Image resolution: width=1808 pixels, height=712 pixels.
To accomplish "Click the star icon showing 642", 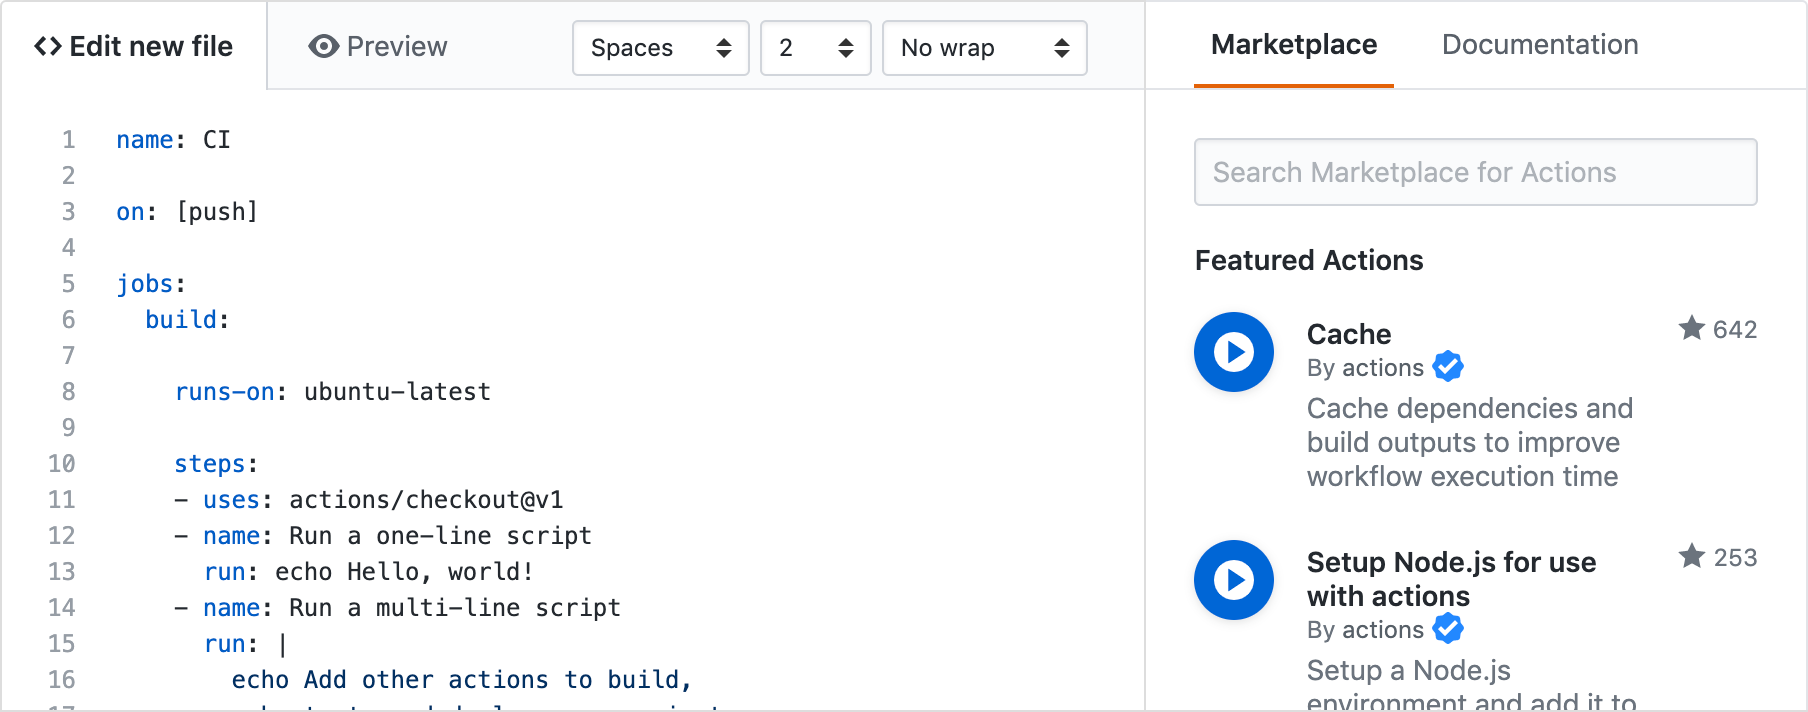I will point(1692,328).
